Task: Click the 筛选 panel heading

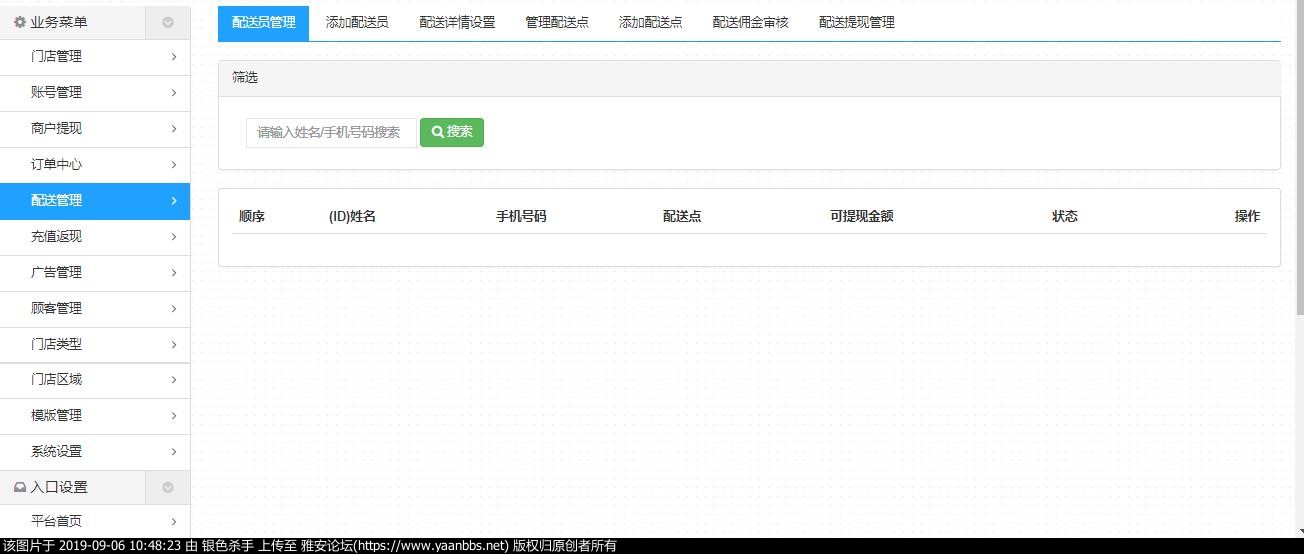Action: coord(245,77)
